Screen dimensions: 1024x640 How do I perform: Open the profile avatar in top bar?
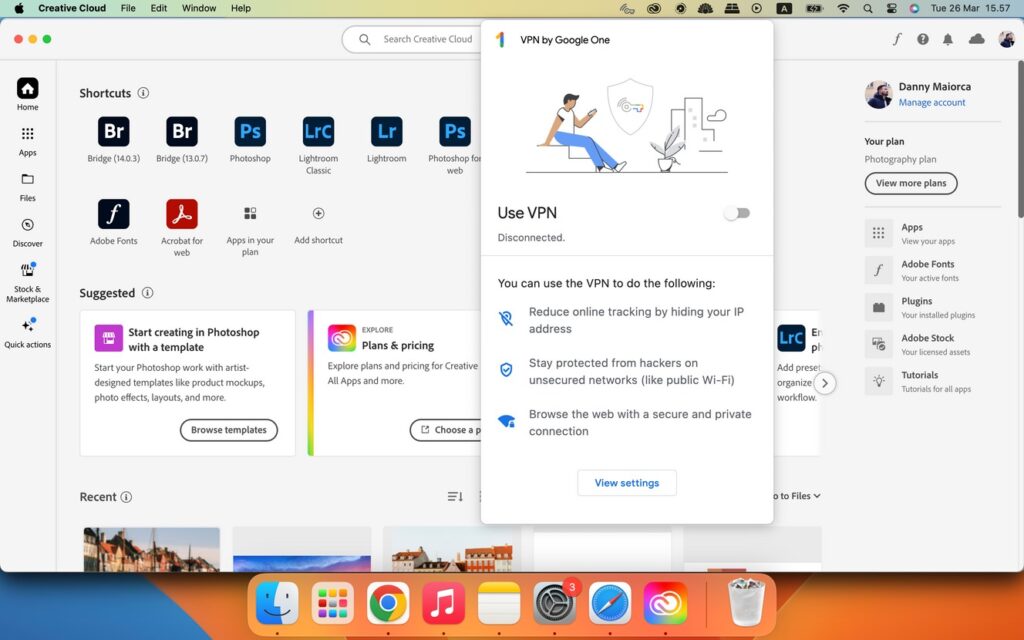tap(1006, 39)
